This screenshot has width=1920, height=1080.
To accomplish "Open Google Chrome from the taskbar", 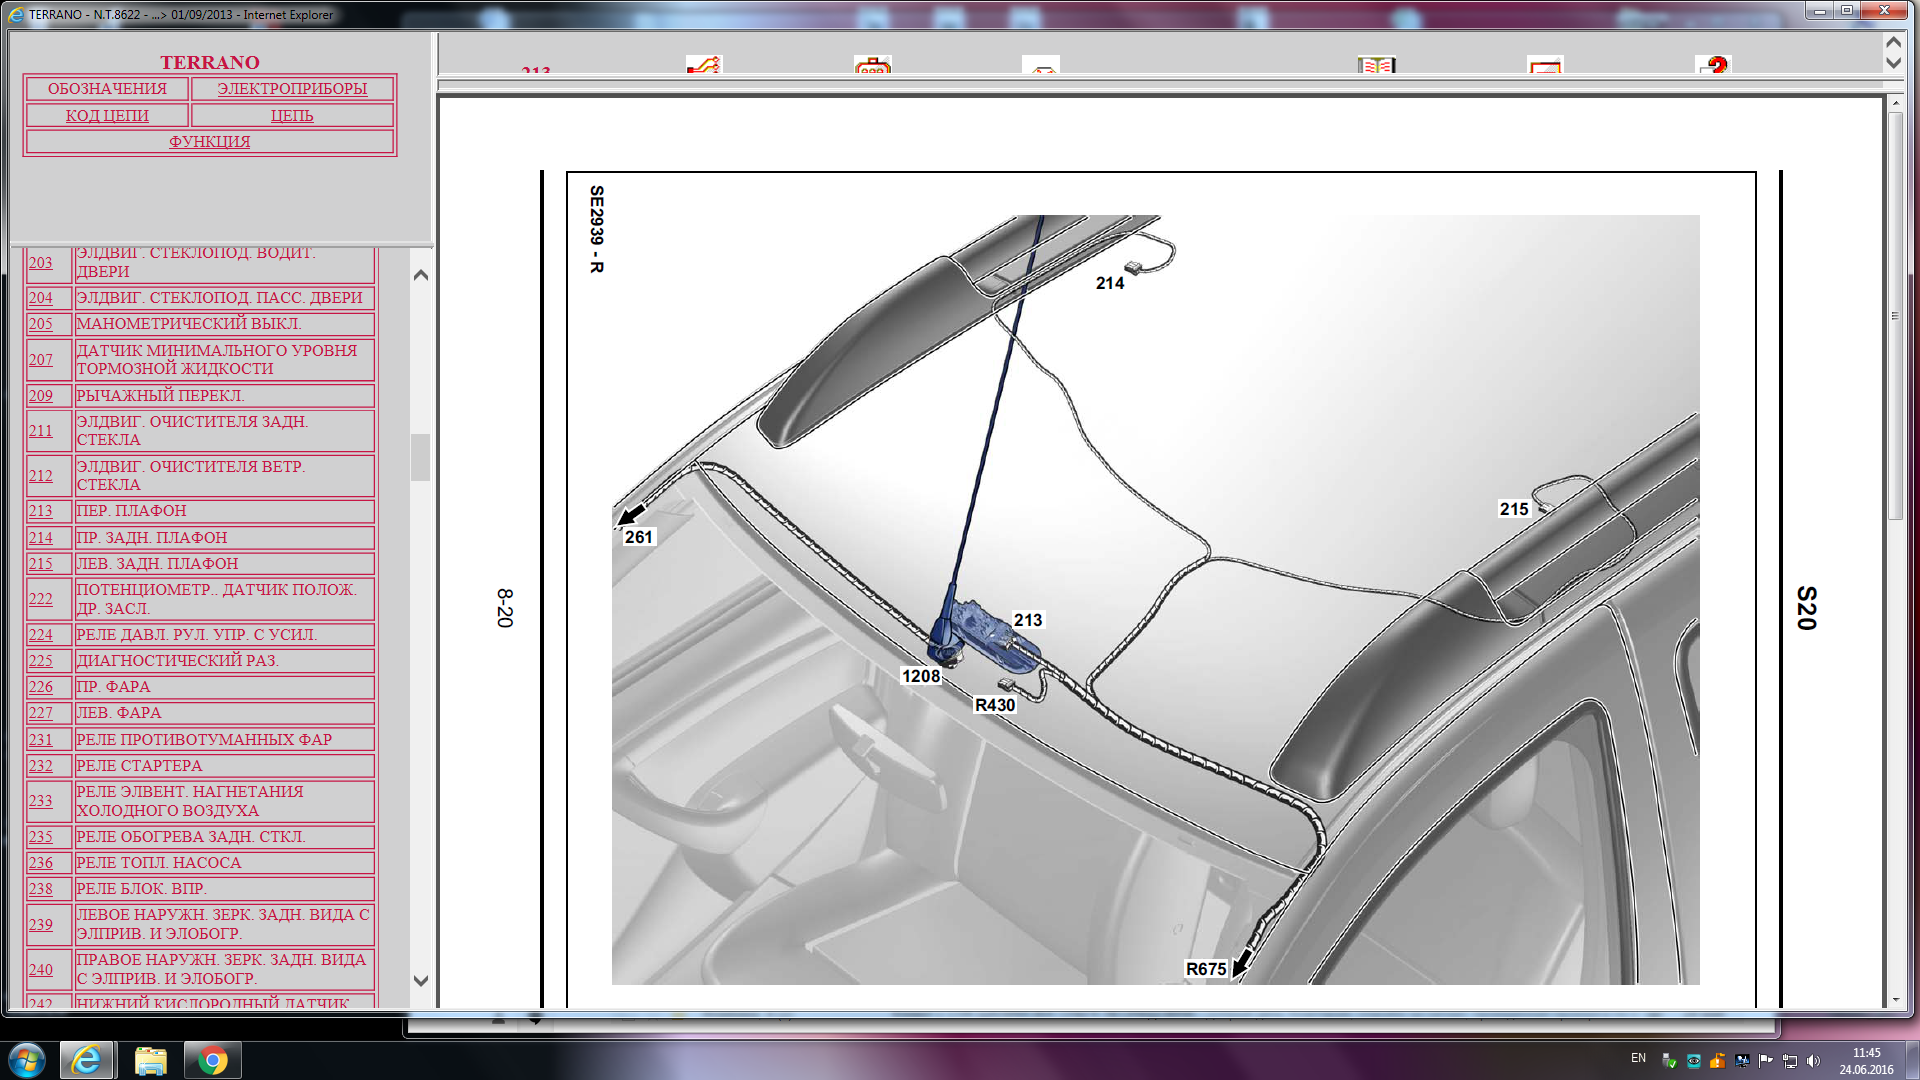I will 213,1060.
